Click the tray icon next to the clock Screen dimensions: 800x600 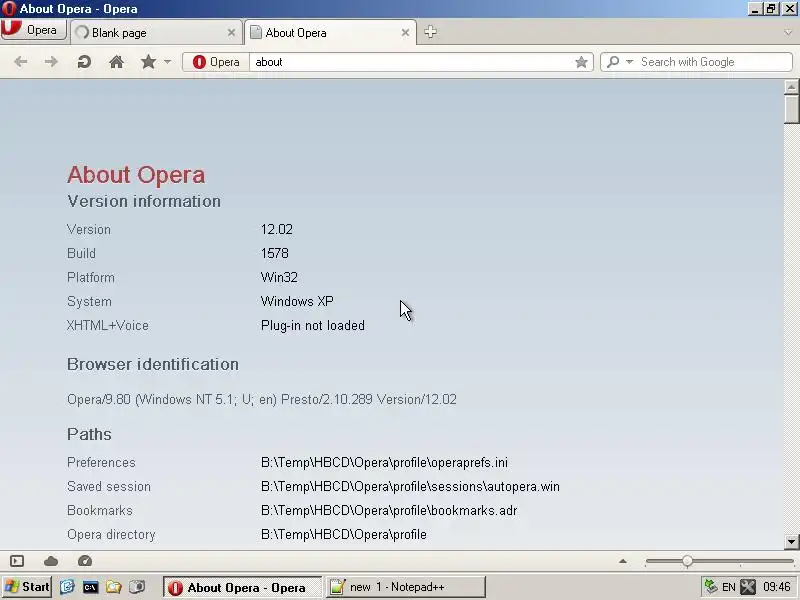pos(748,587)
